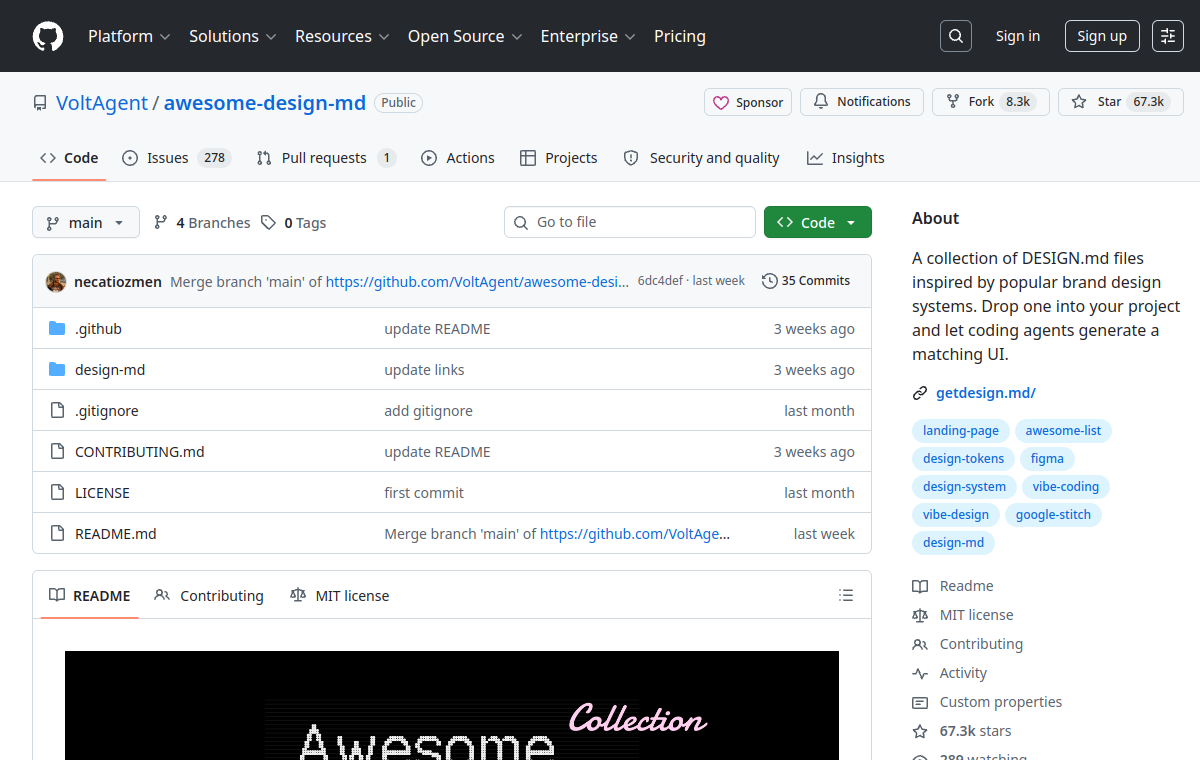Expand the Resources menu

(x=341, y=36)
